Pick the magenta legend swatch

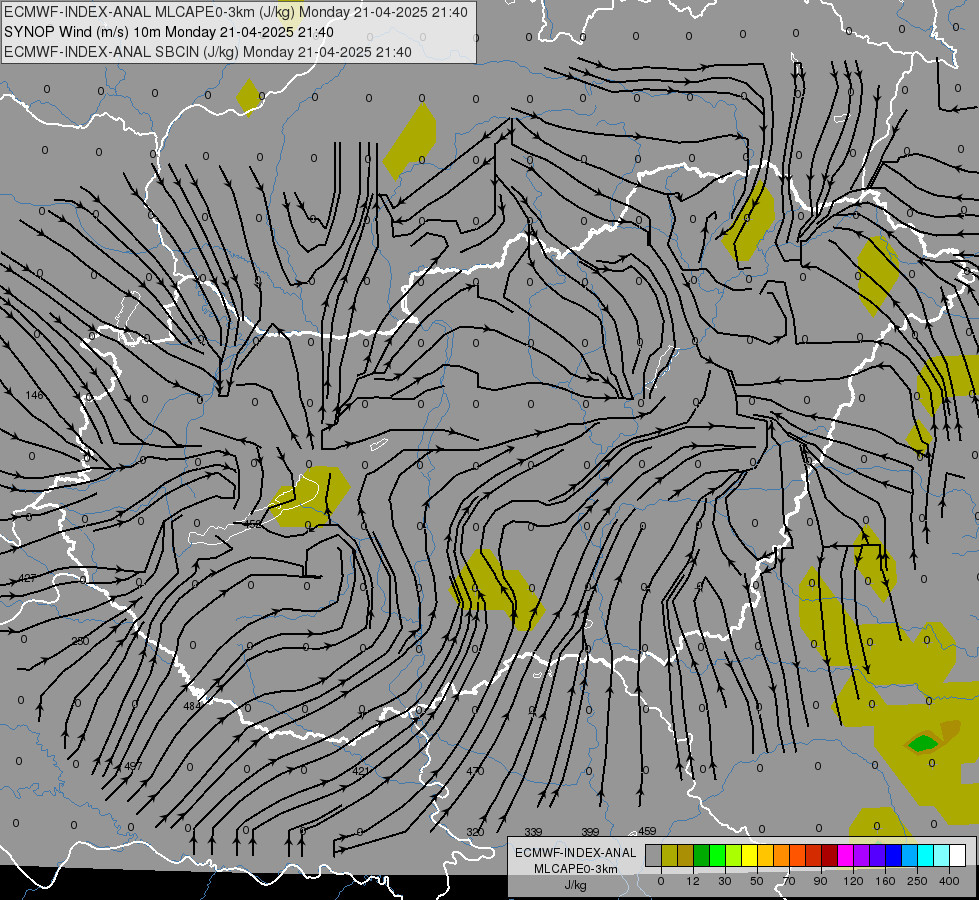click(x=845, y=856)
